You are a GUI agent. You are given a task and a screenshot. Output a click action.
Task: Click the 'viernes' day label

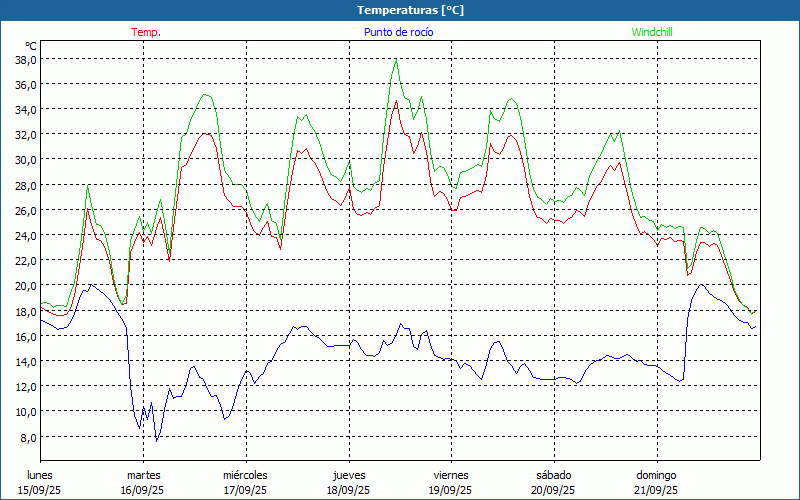click(x=451, y=475)
